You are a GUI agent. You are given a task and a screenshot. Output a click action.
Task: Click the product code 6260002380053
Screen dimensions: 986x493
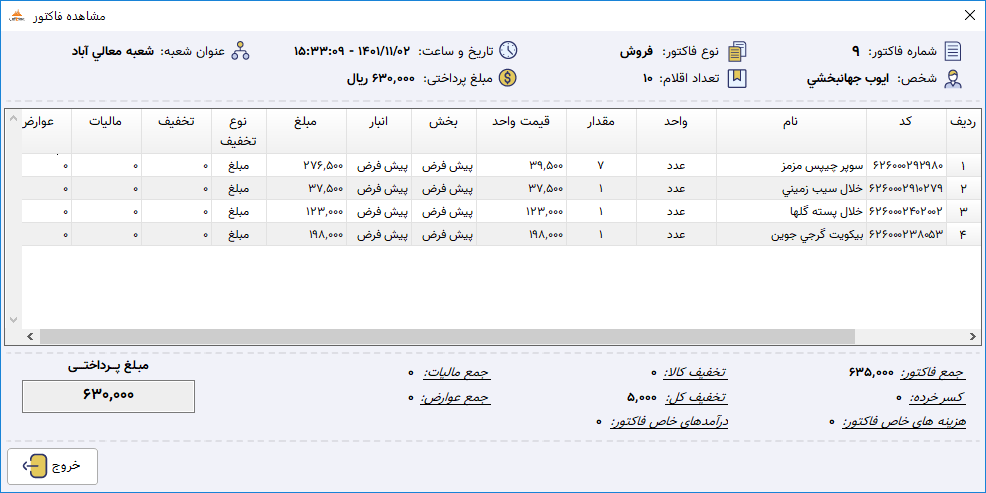[907, 235]
